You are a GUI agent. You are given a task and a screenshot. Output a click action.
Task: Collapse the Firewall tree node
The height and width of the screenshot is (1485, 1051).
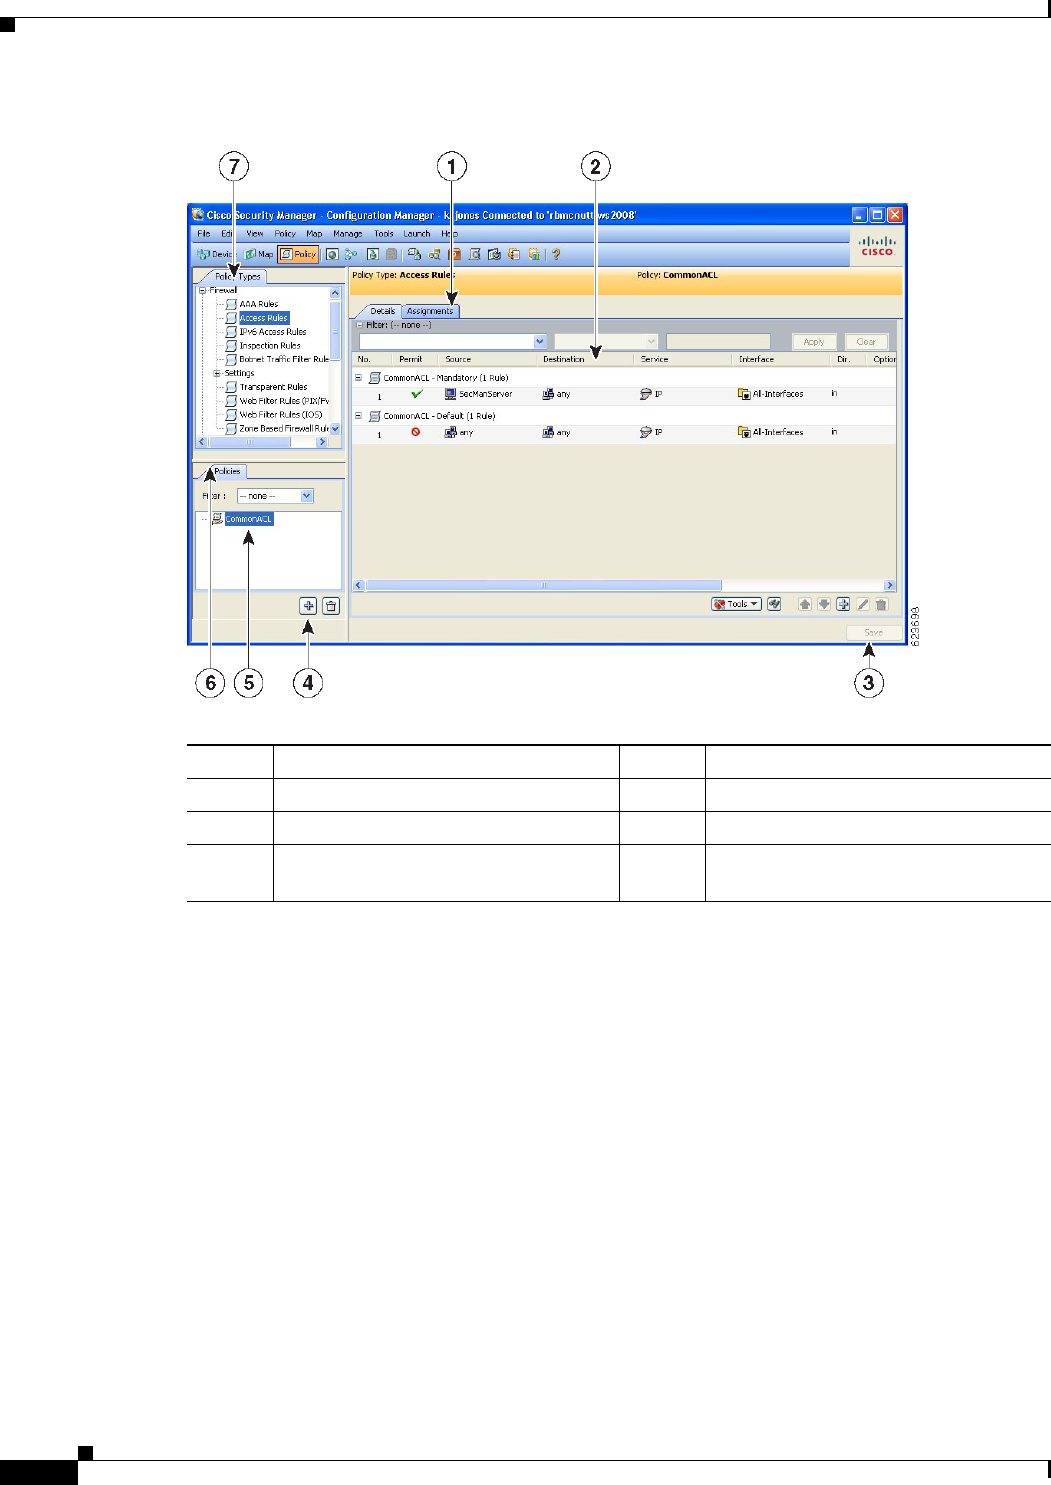click(202, 290)
